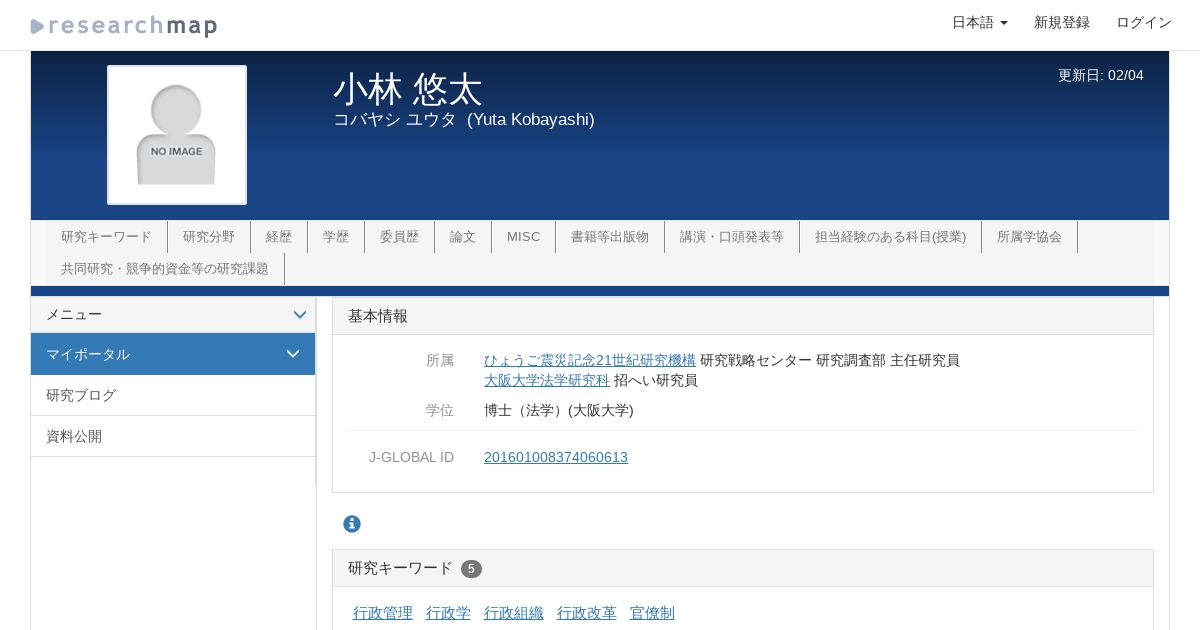Image resolution: width=1200 pixels, height=630 pixels.
Task: Open the 所属学協会 tab
Action: 1029,237
